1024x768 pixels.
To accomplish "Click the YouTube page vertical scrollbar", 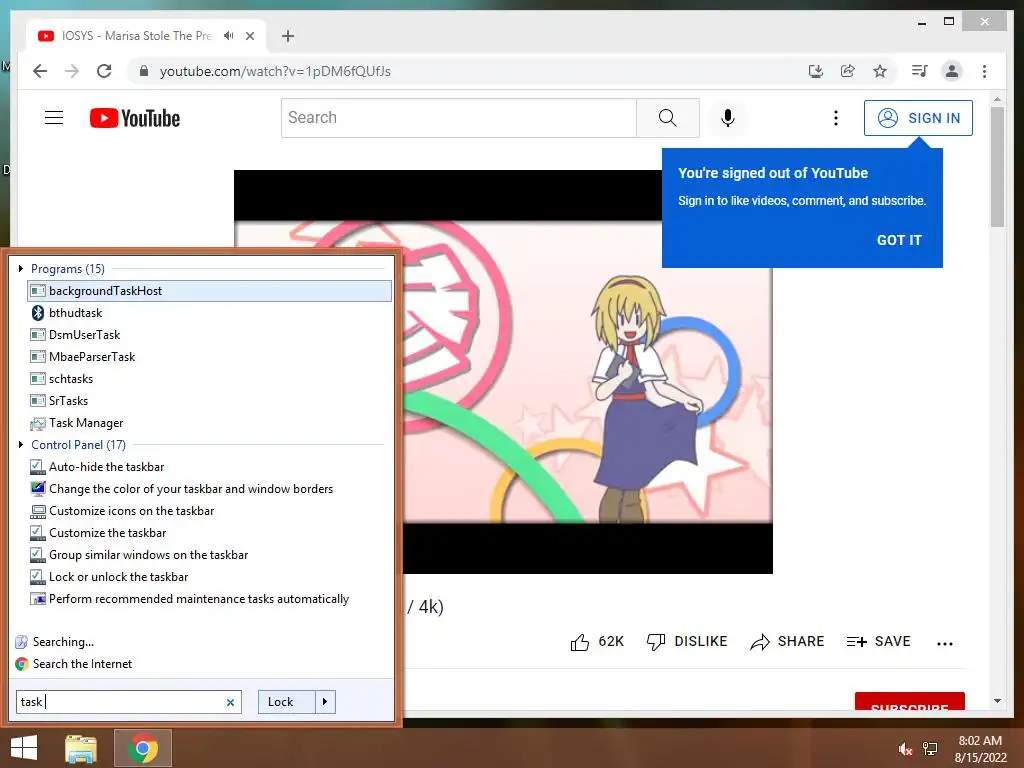I will (997, 167).
